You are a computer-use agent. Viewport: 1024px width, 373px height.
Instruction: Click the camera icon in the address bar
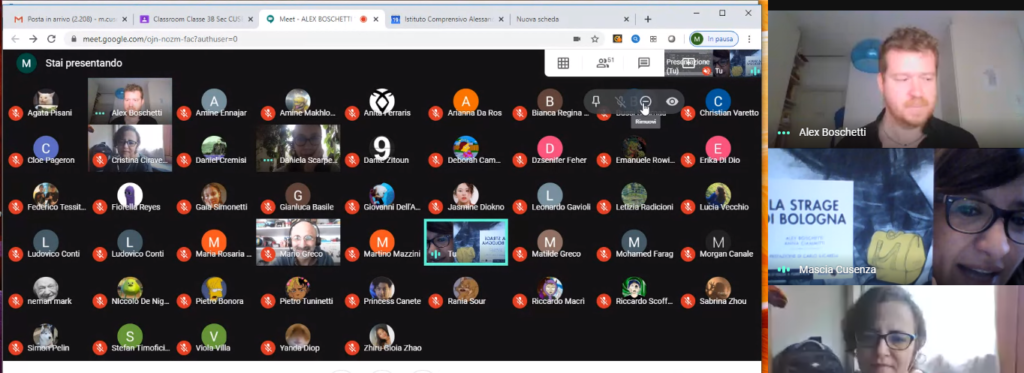pos(577,39)
